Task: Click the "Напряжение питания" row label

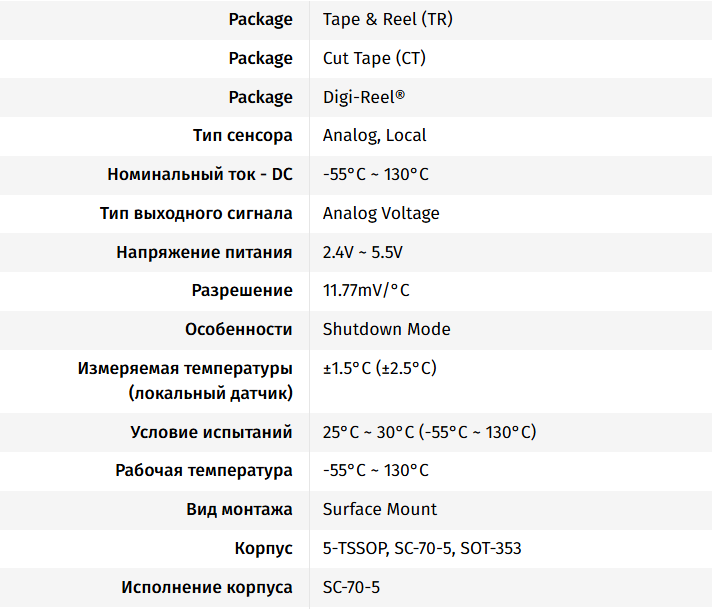Action: [204, 252]
